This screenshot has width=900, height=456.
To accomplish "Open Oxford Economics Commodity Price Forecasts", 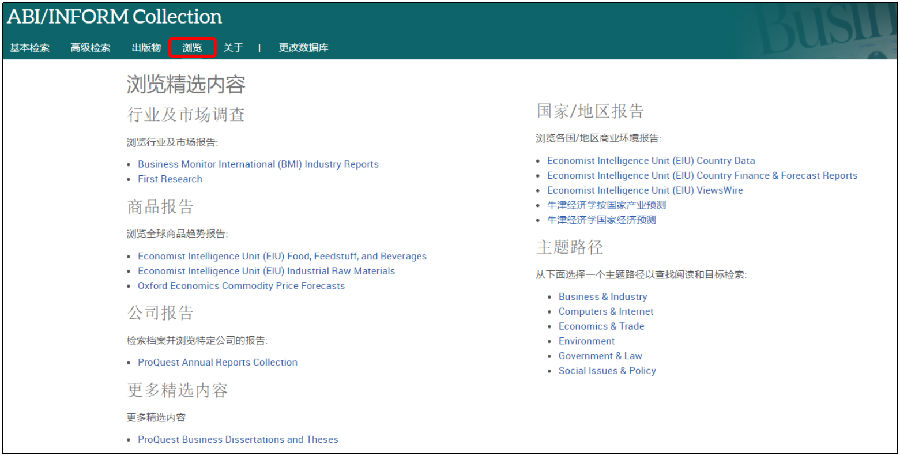I will [x=241, y=286].
